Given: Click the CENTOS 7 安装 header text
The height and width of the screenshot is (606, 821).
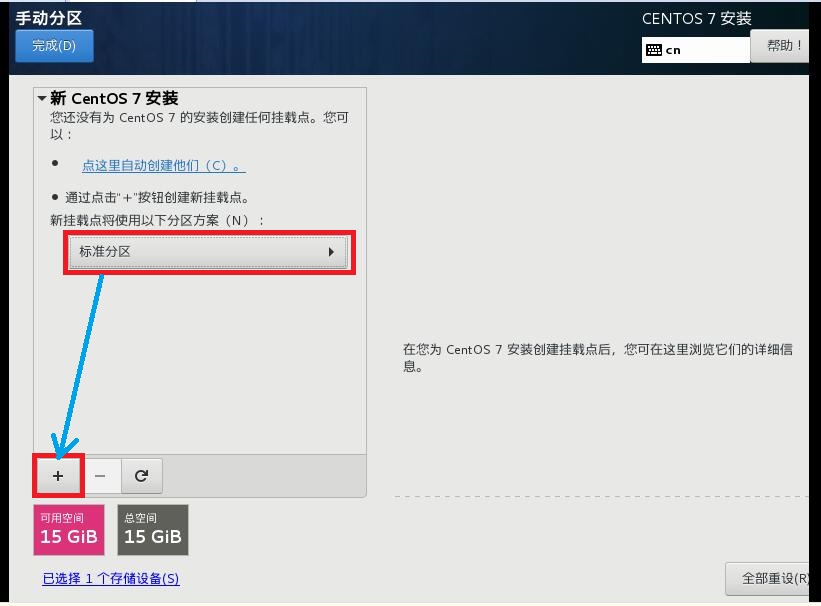Looking at the screenshot, I should pos(697,19).
